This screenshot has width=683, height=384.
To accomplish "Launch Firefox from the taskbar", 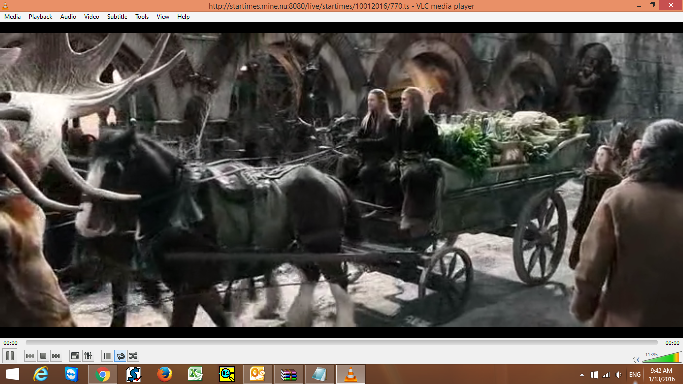I will (x=165, y=374).
